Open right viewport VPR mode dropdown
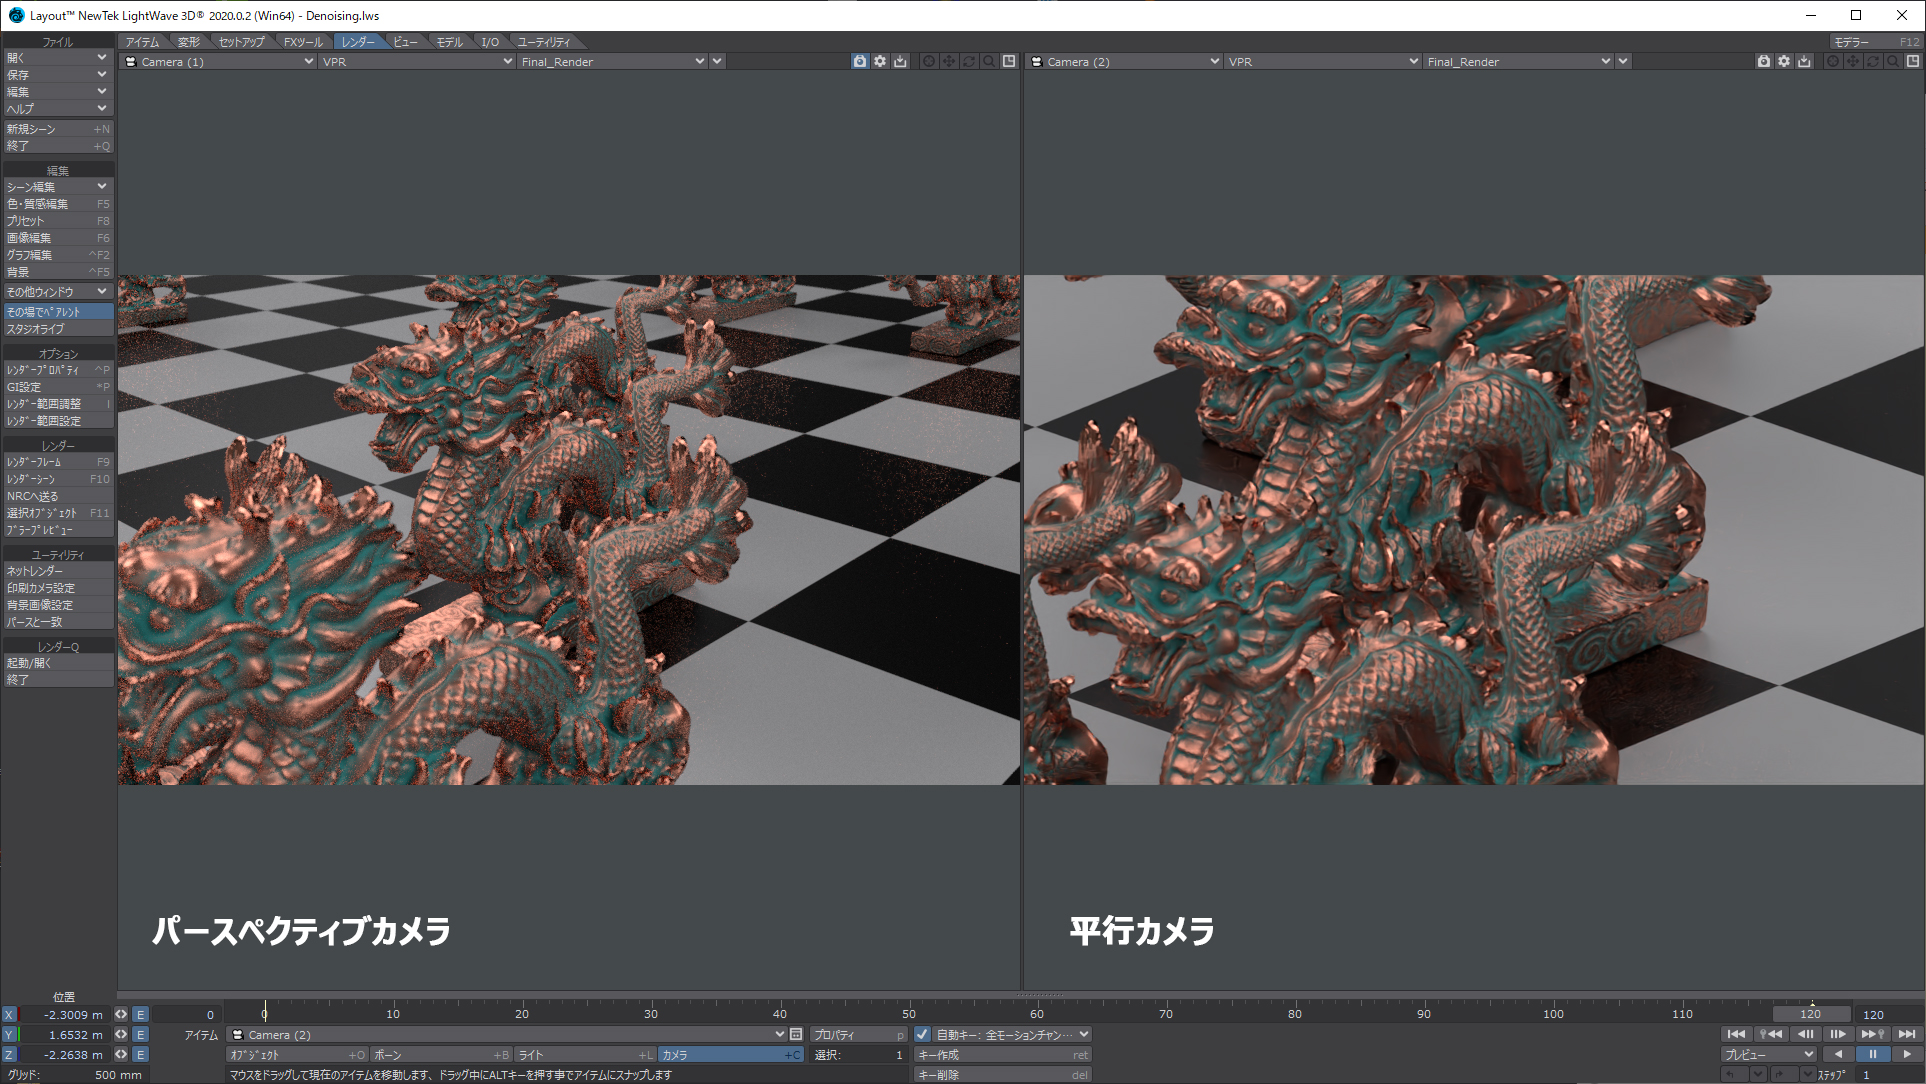The width and height of the screenshot is (1926, 1084). [1324, 61]
